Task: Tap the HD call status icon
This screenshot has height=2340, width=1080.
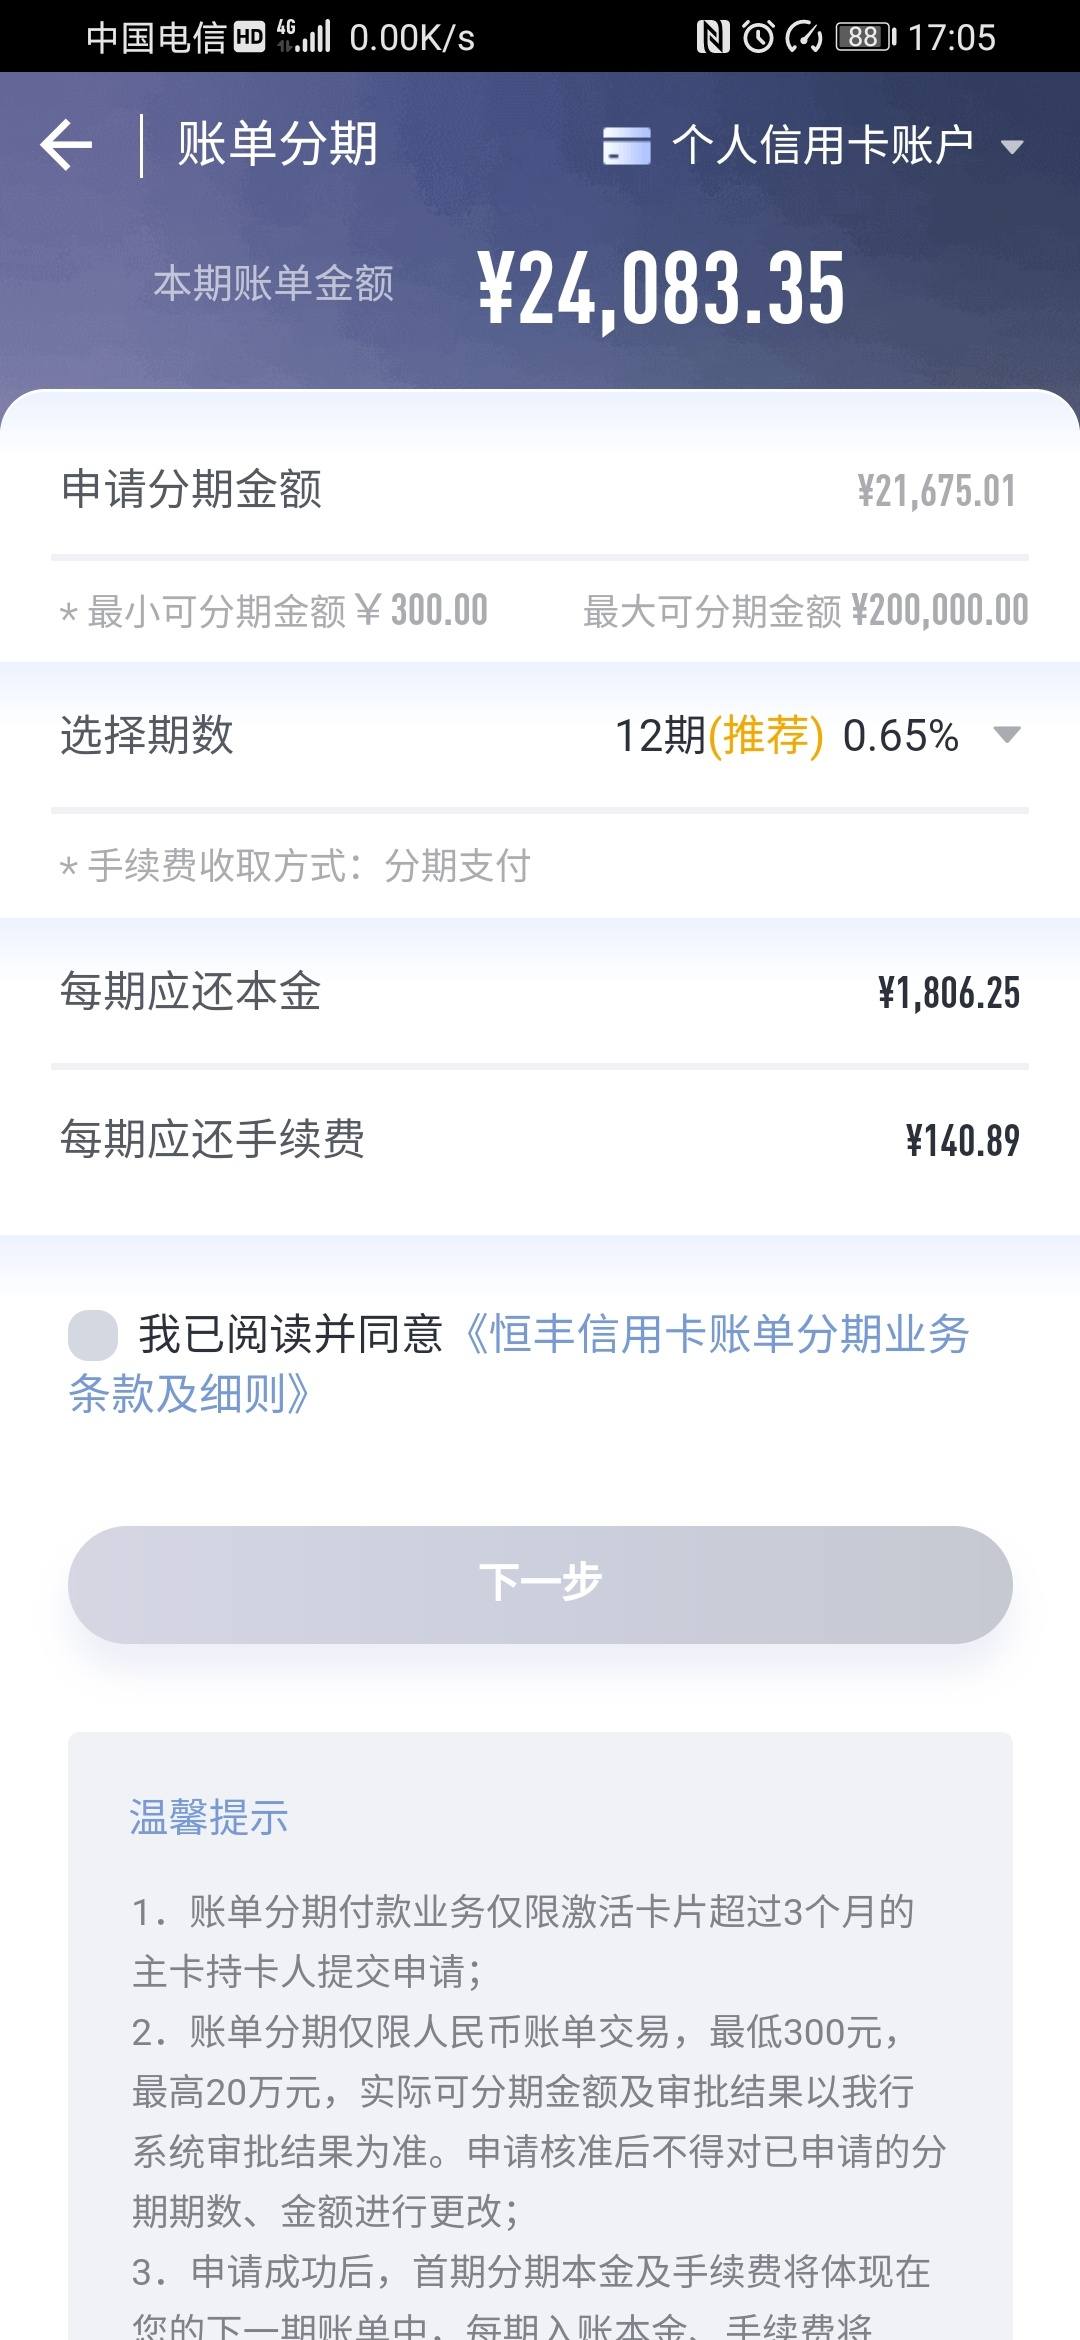Action: pyautogui.click(x=249, y=38)
